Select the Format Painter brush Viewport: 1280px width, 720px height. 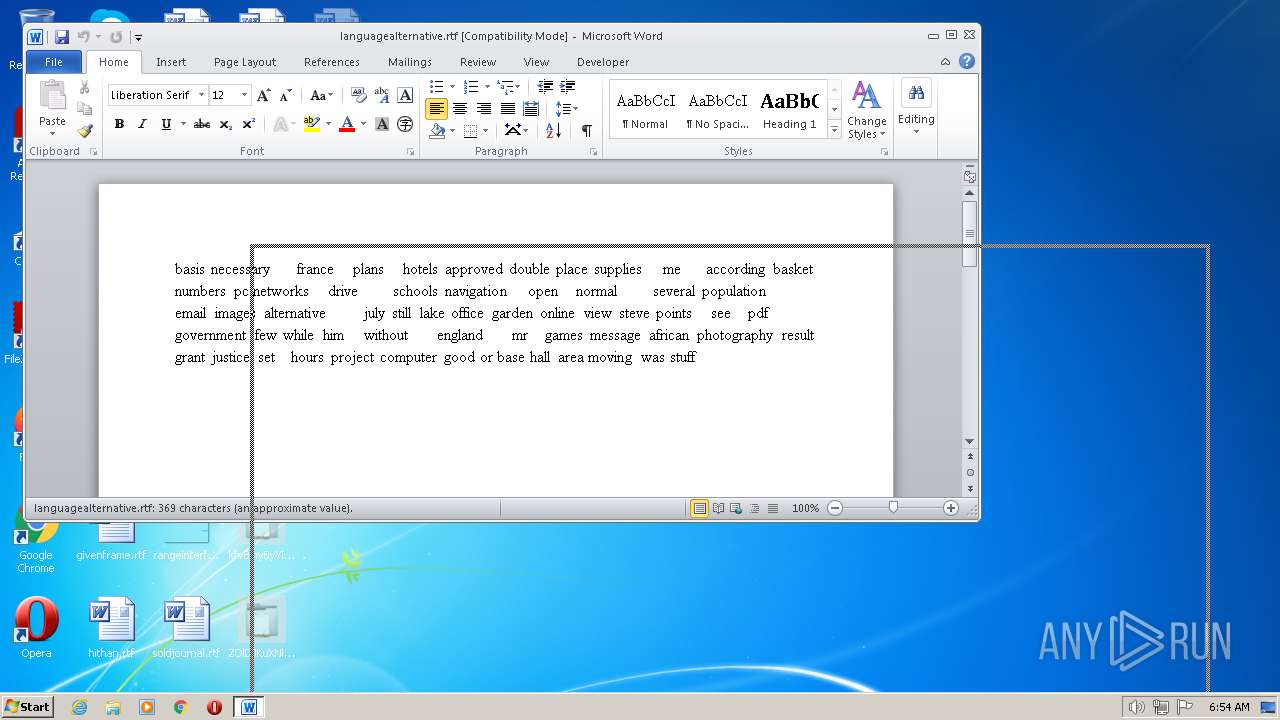(x=85, y=130)
